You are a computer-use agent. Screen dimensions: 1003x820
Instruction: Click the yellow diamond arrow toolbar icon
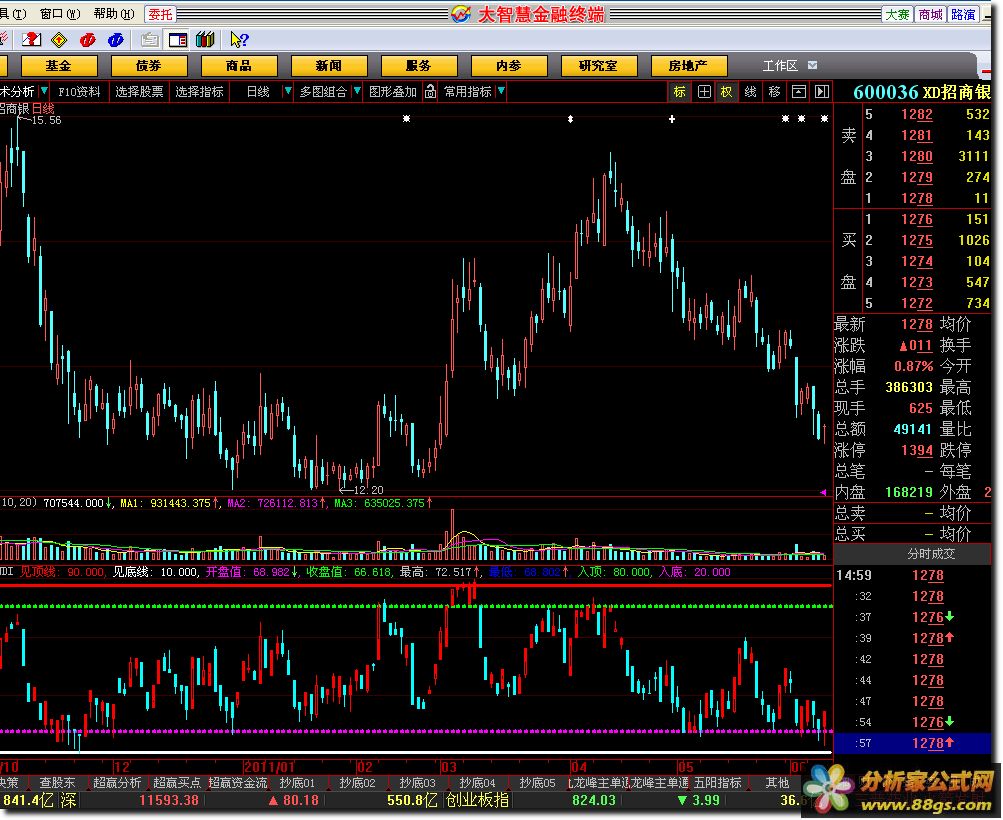[59, 40]
